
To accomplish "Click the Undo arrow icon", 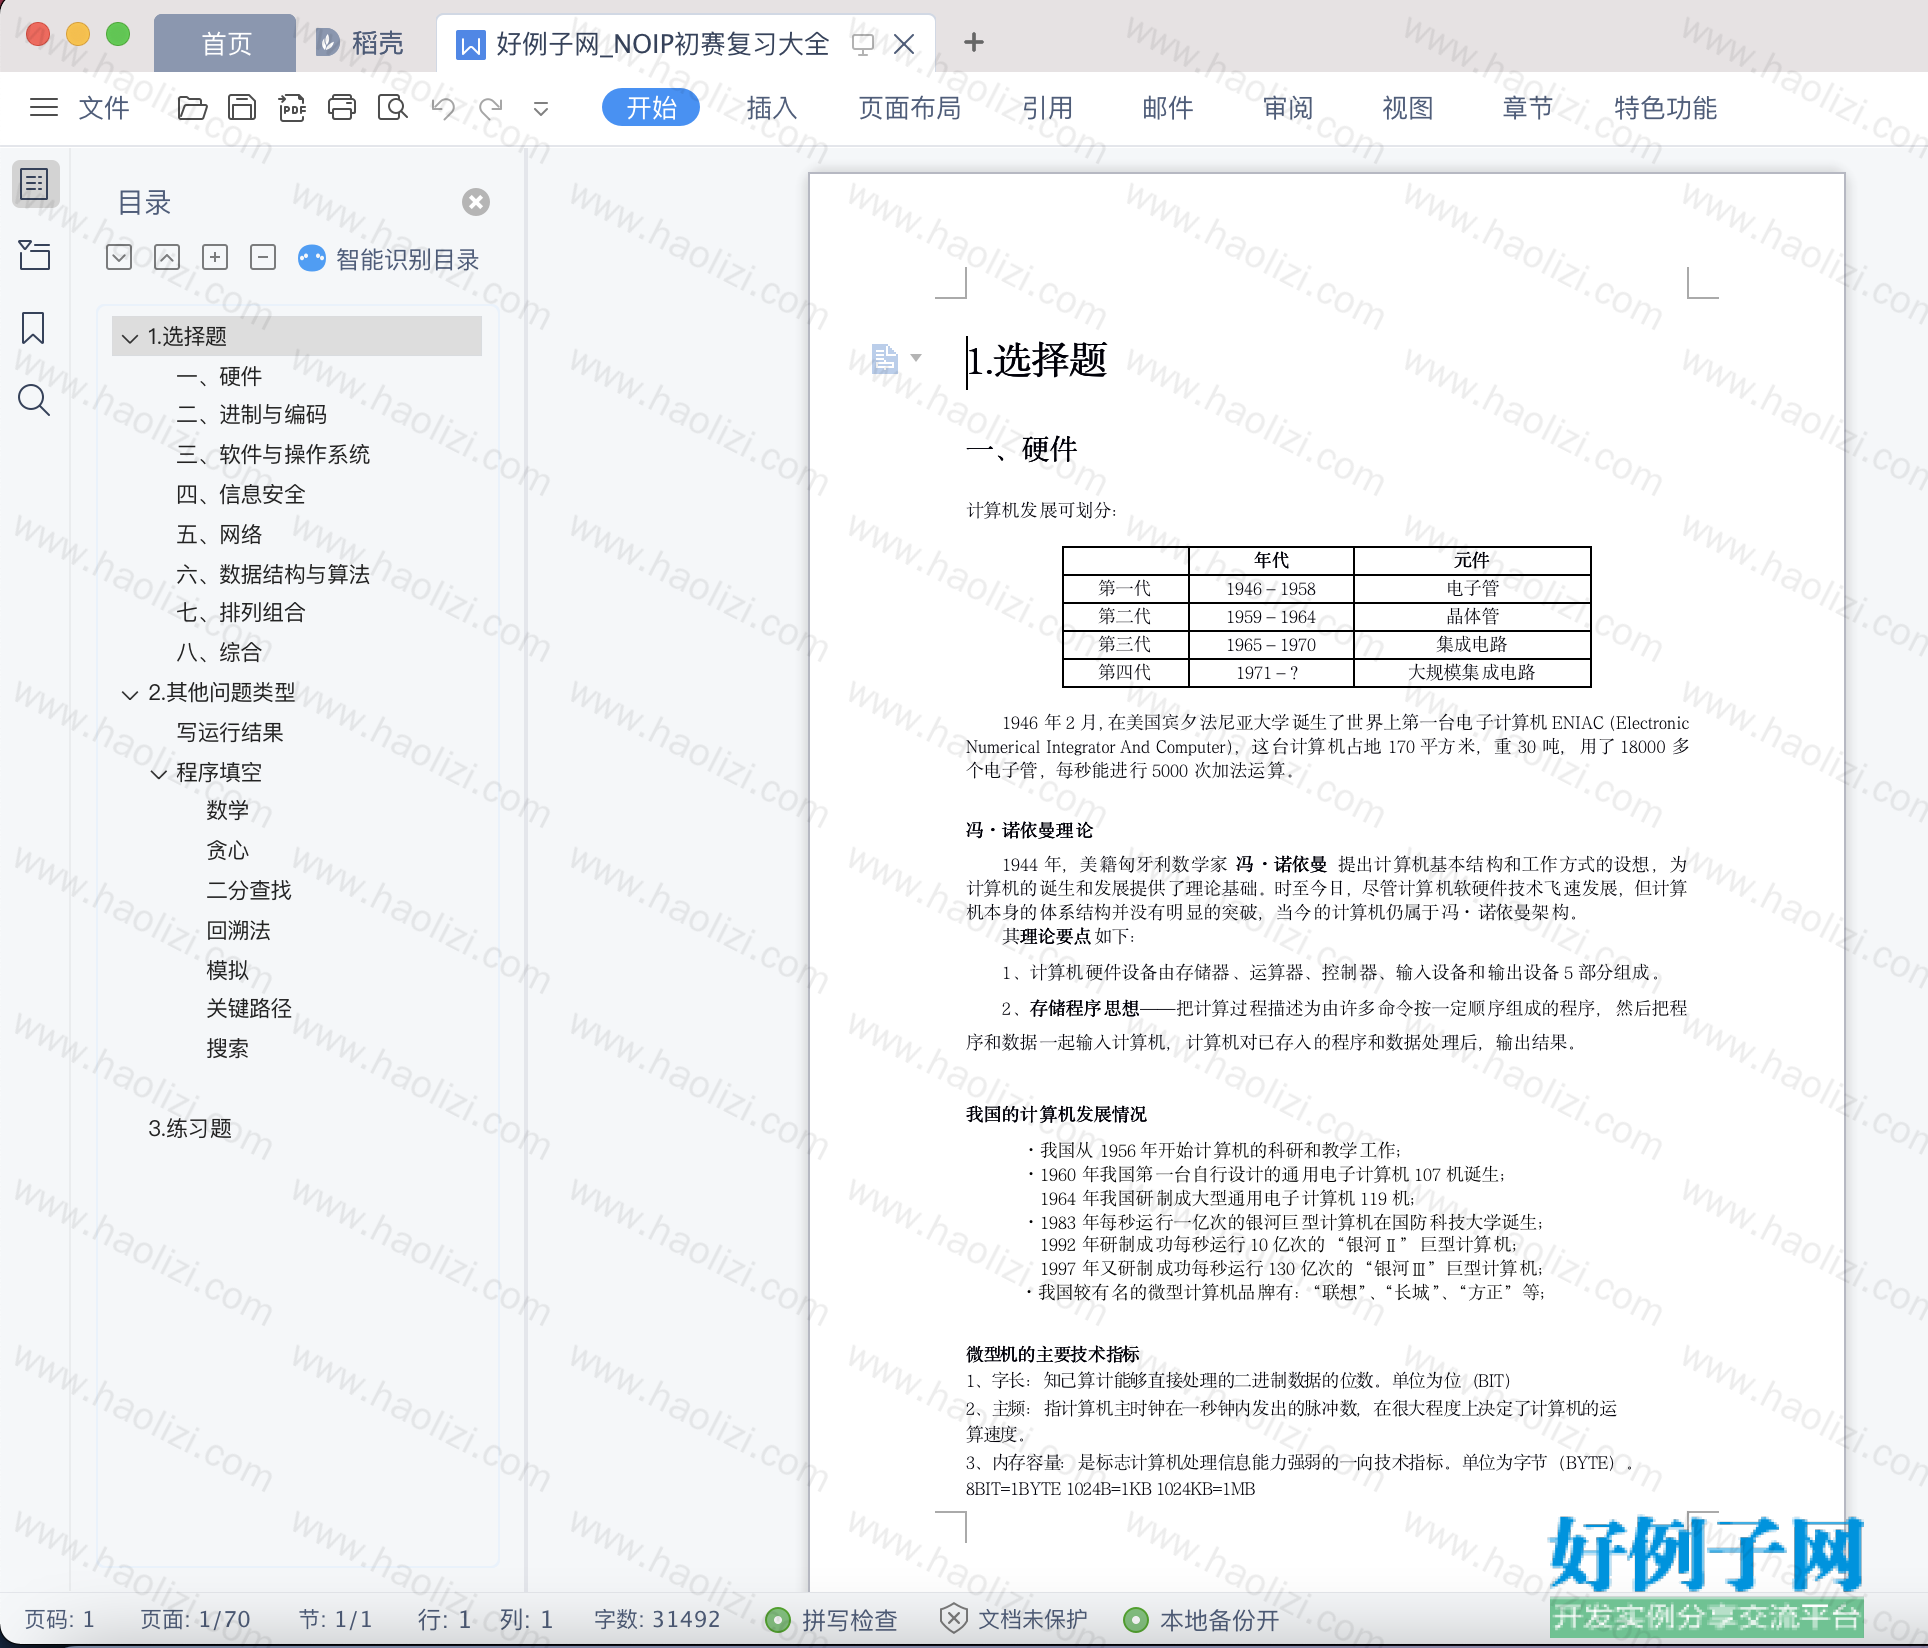I will point(443,107).
